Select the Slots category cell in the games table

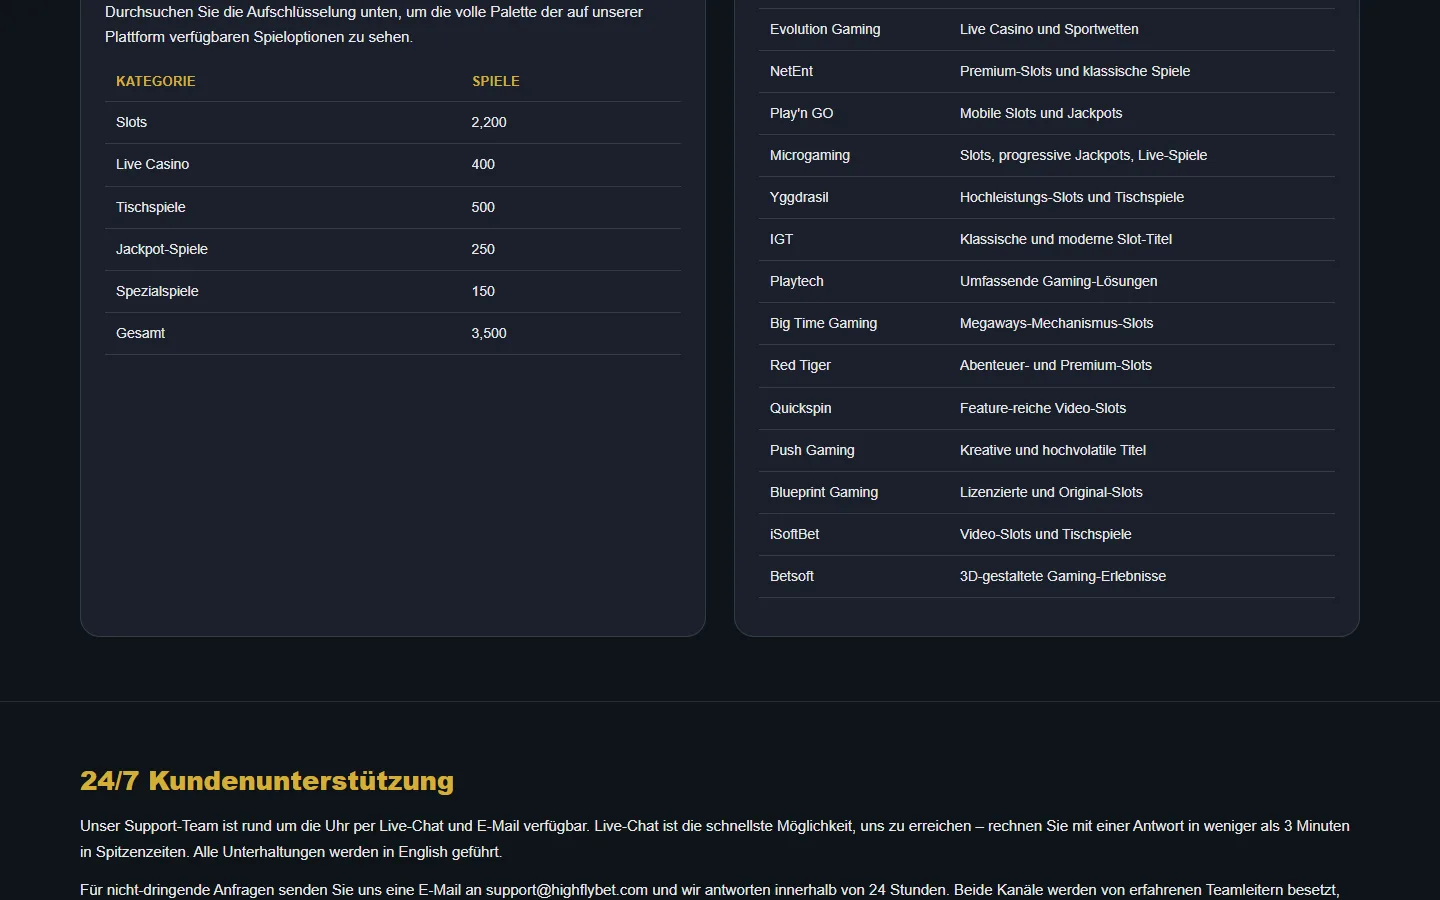click(131, 122)
